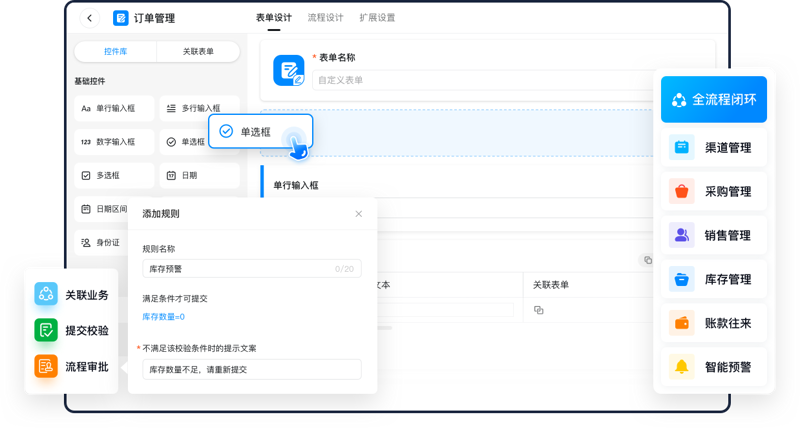
Task: Add the 多行输入框 control
Action: point(199,108)
